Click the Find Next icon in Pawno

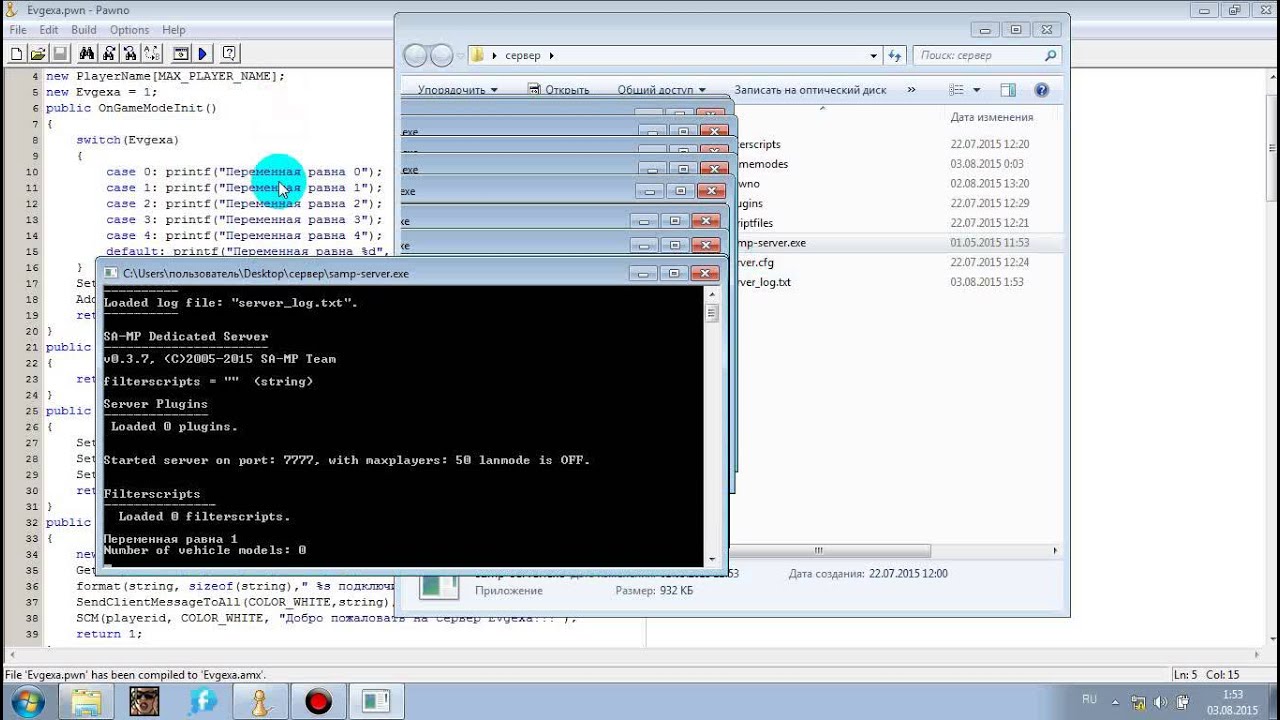tap(108, 54)
